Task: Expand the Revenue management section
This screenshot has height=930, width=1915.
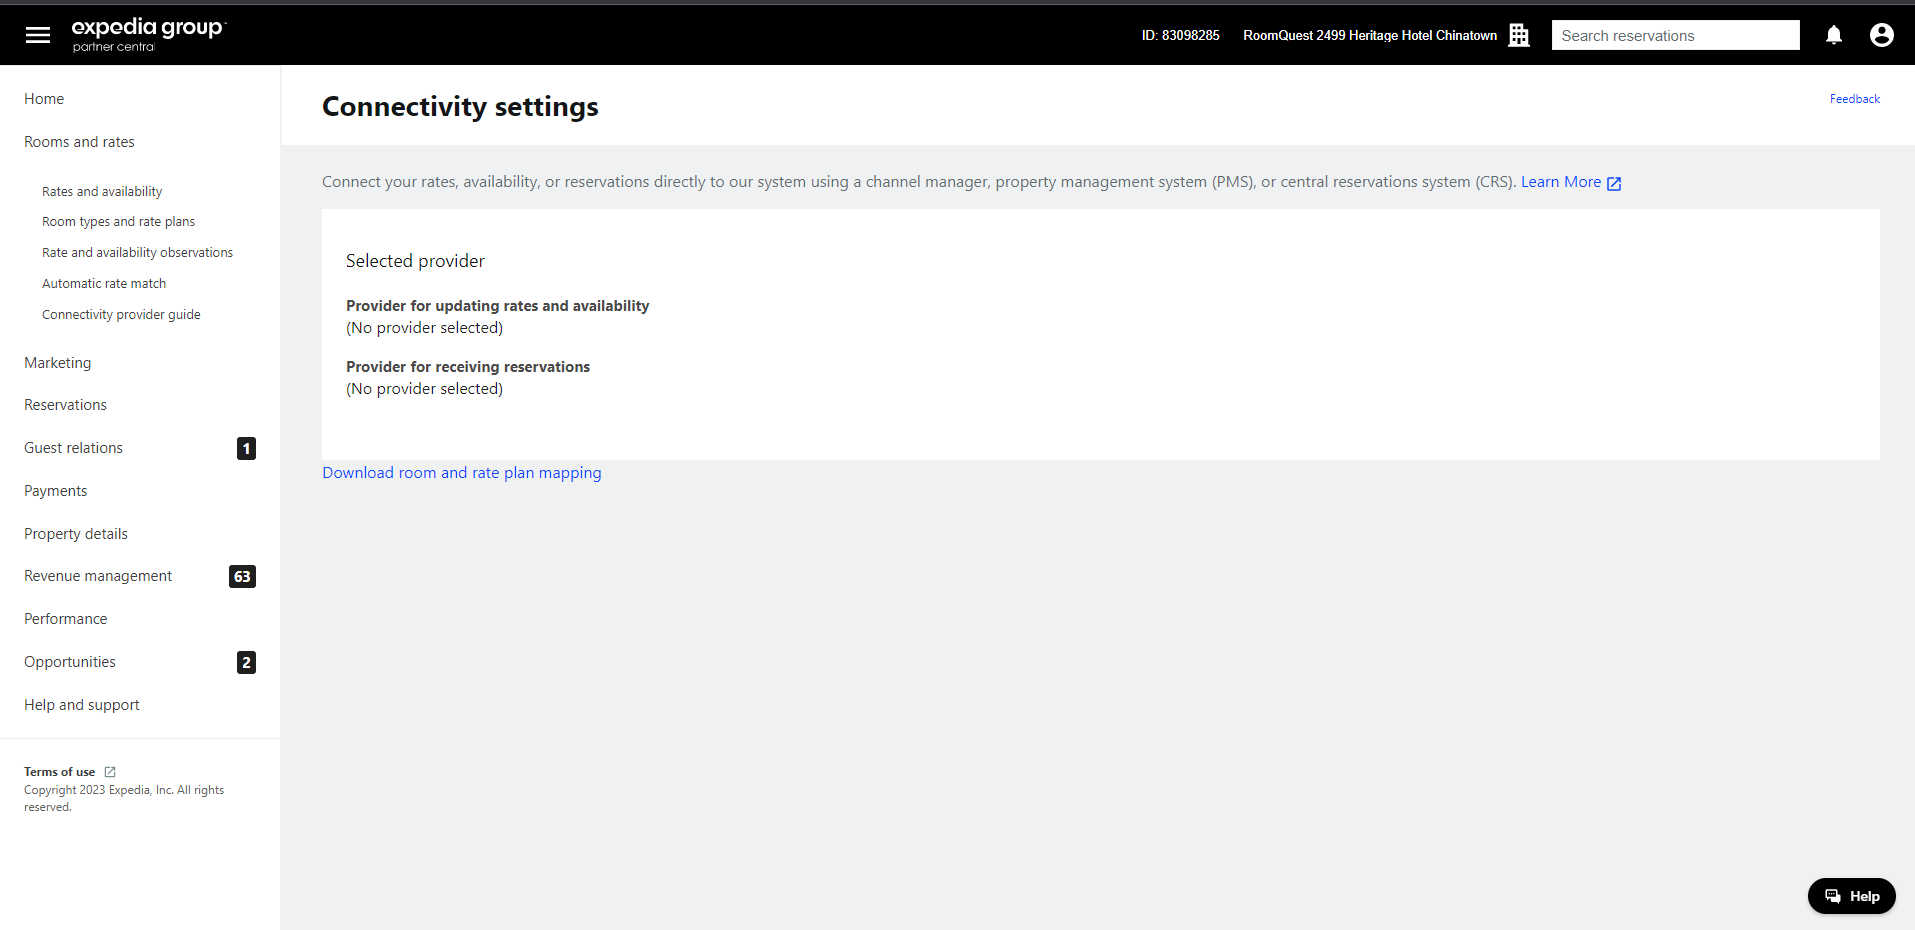Action: [98, 576]
